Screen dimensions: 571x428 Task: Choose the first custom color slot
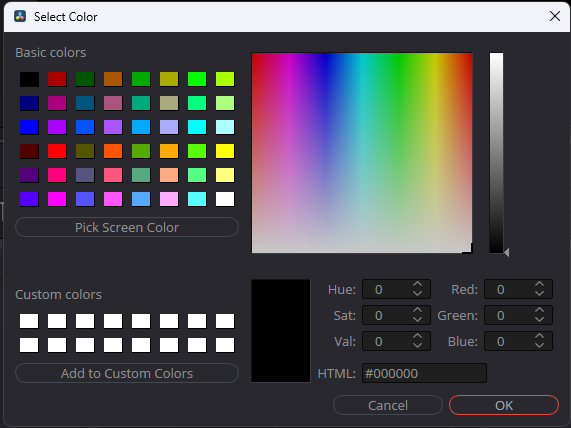click(29, 321)
